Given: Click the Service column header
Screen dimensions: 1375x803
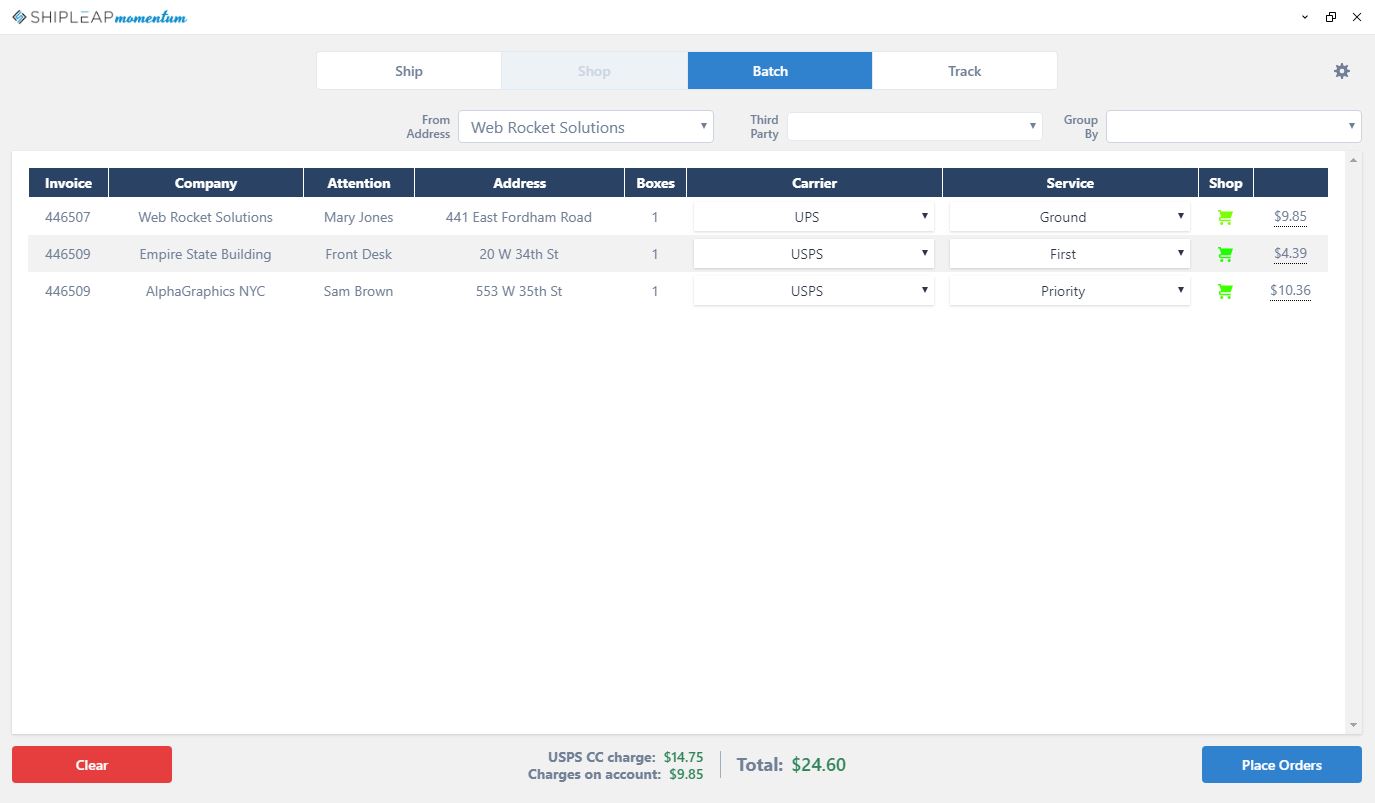Looking at the screenshot, I should click(x=1070, y=183).
